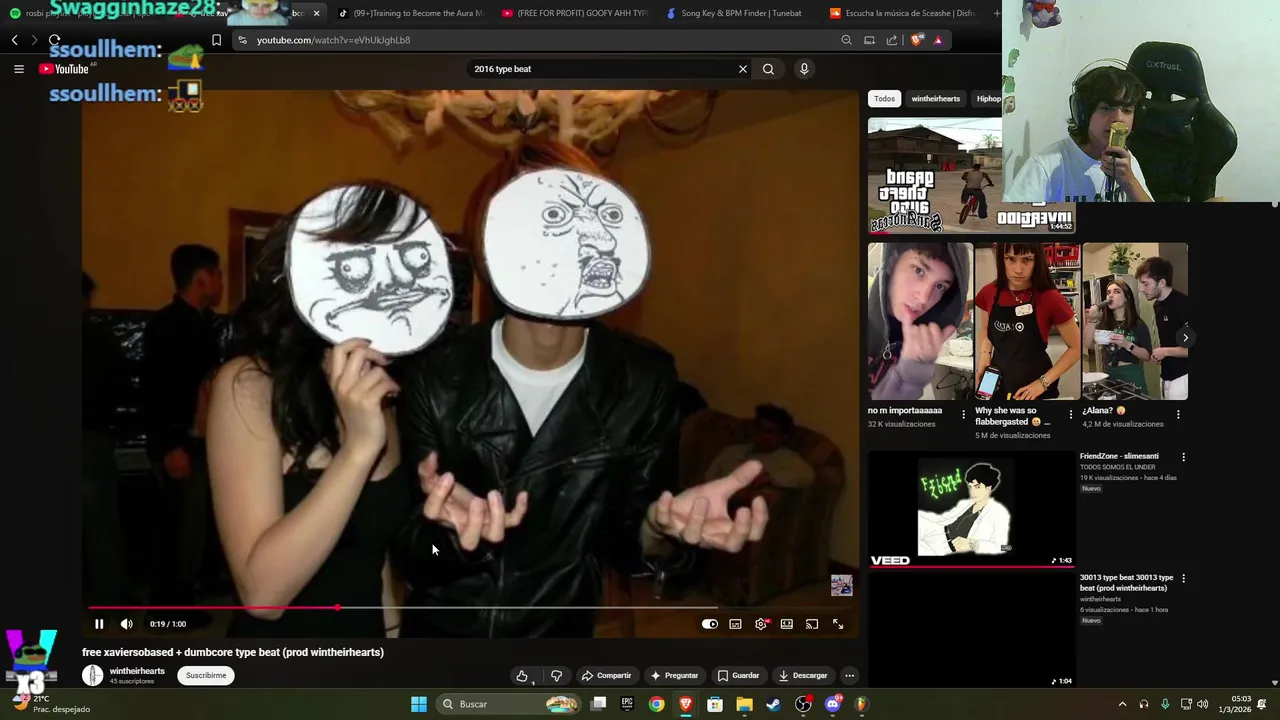Open the 'FriendZone - slimesanti' title
Image resolution: width=1280 pixels, height=720 pixels.
point(1119,456)
